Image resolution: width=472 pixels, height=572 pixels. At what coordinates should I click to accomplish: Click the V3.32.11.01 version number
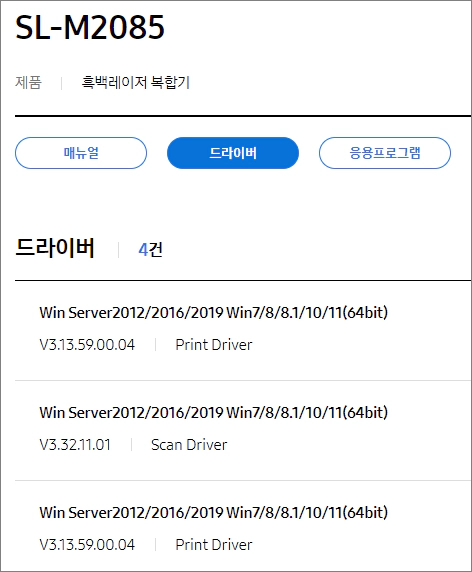pos(75,445)
